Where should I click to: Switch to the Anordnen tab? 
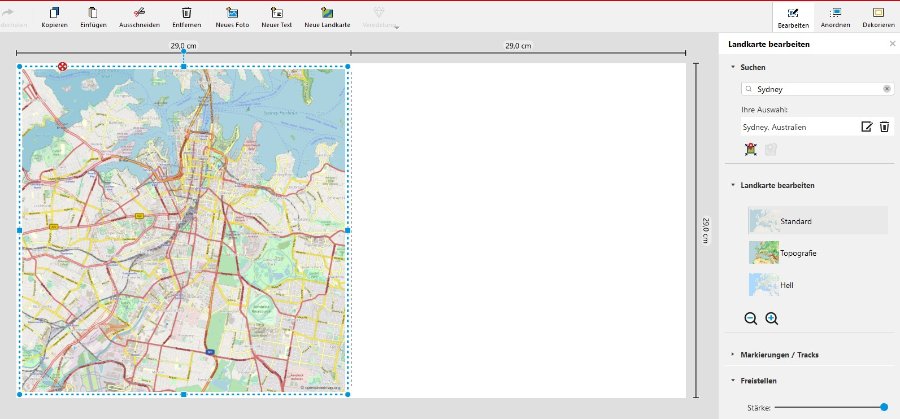834,16
